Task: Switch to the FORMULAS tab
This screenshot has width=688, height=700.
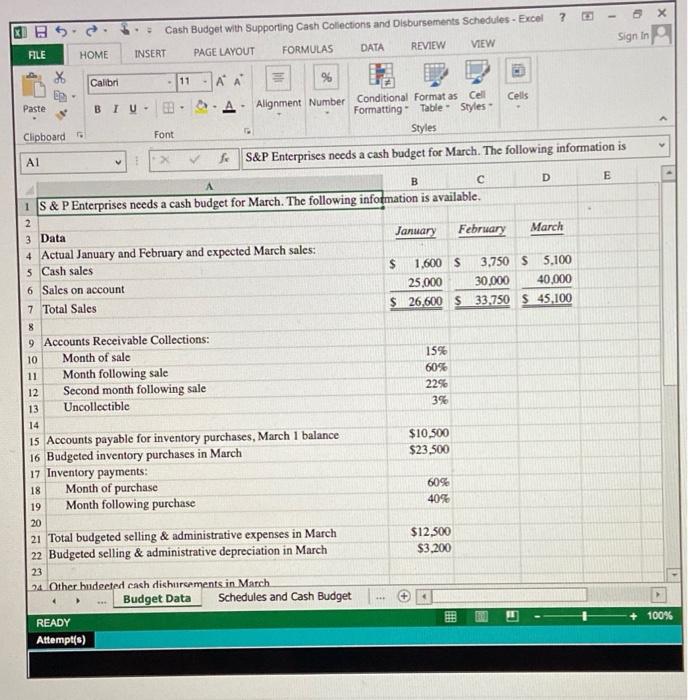Action: (307, 50)
